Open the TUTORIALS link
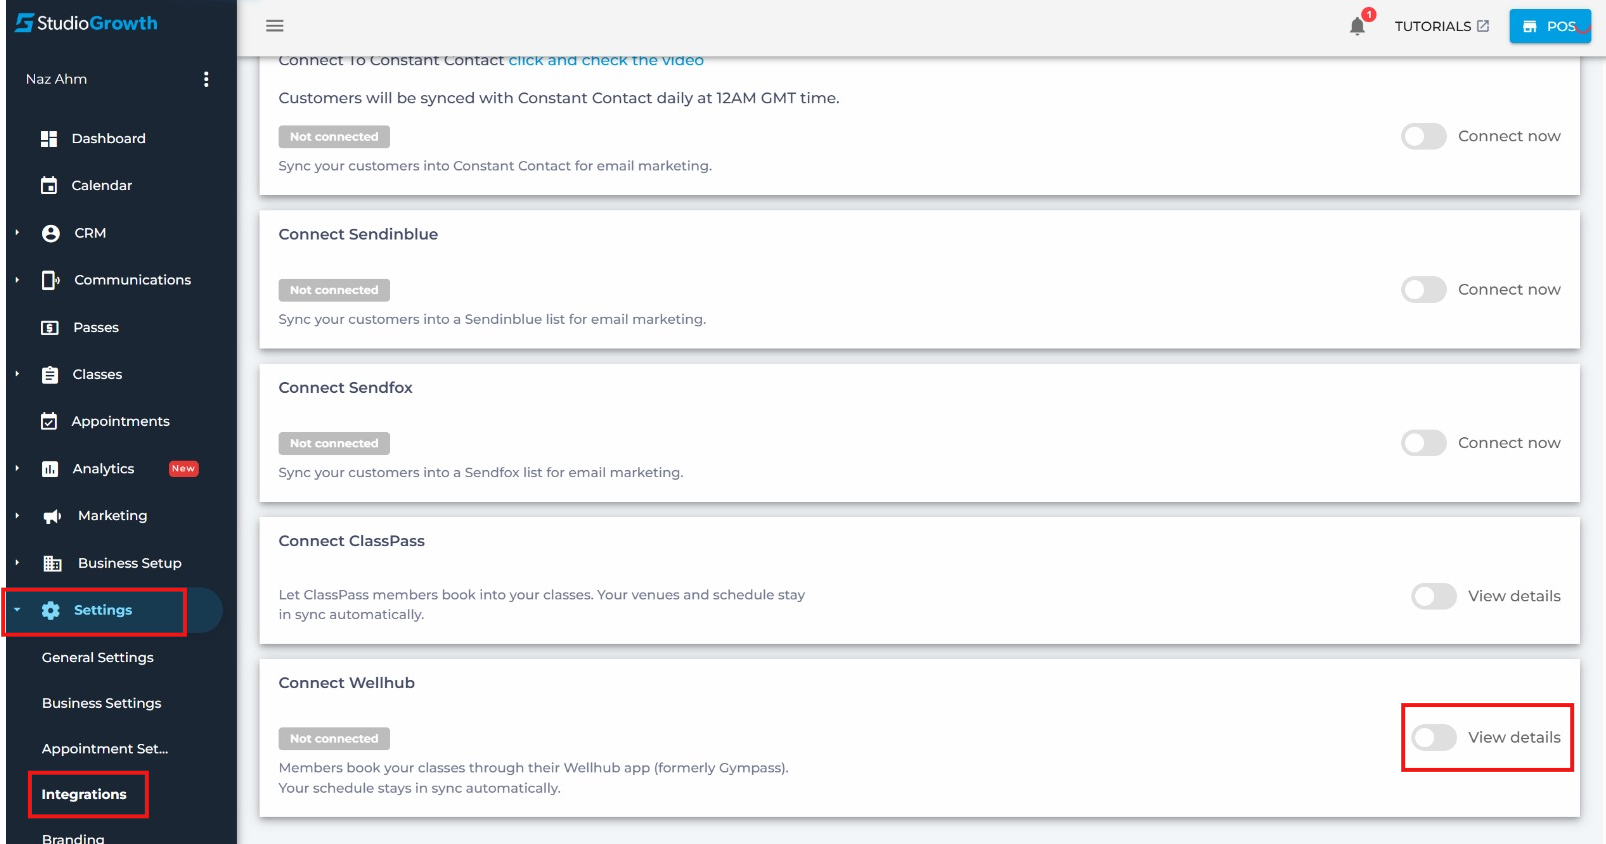This screenshot has height=844, width=1606. [x=1442, y=26]
